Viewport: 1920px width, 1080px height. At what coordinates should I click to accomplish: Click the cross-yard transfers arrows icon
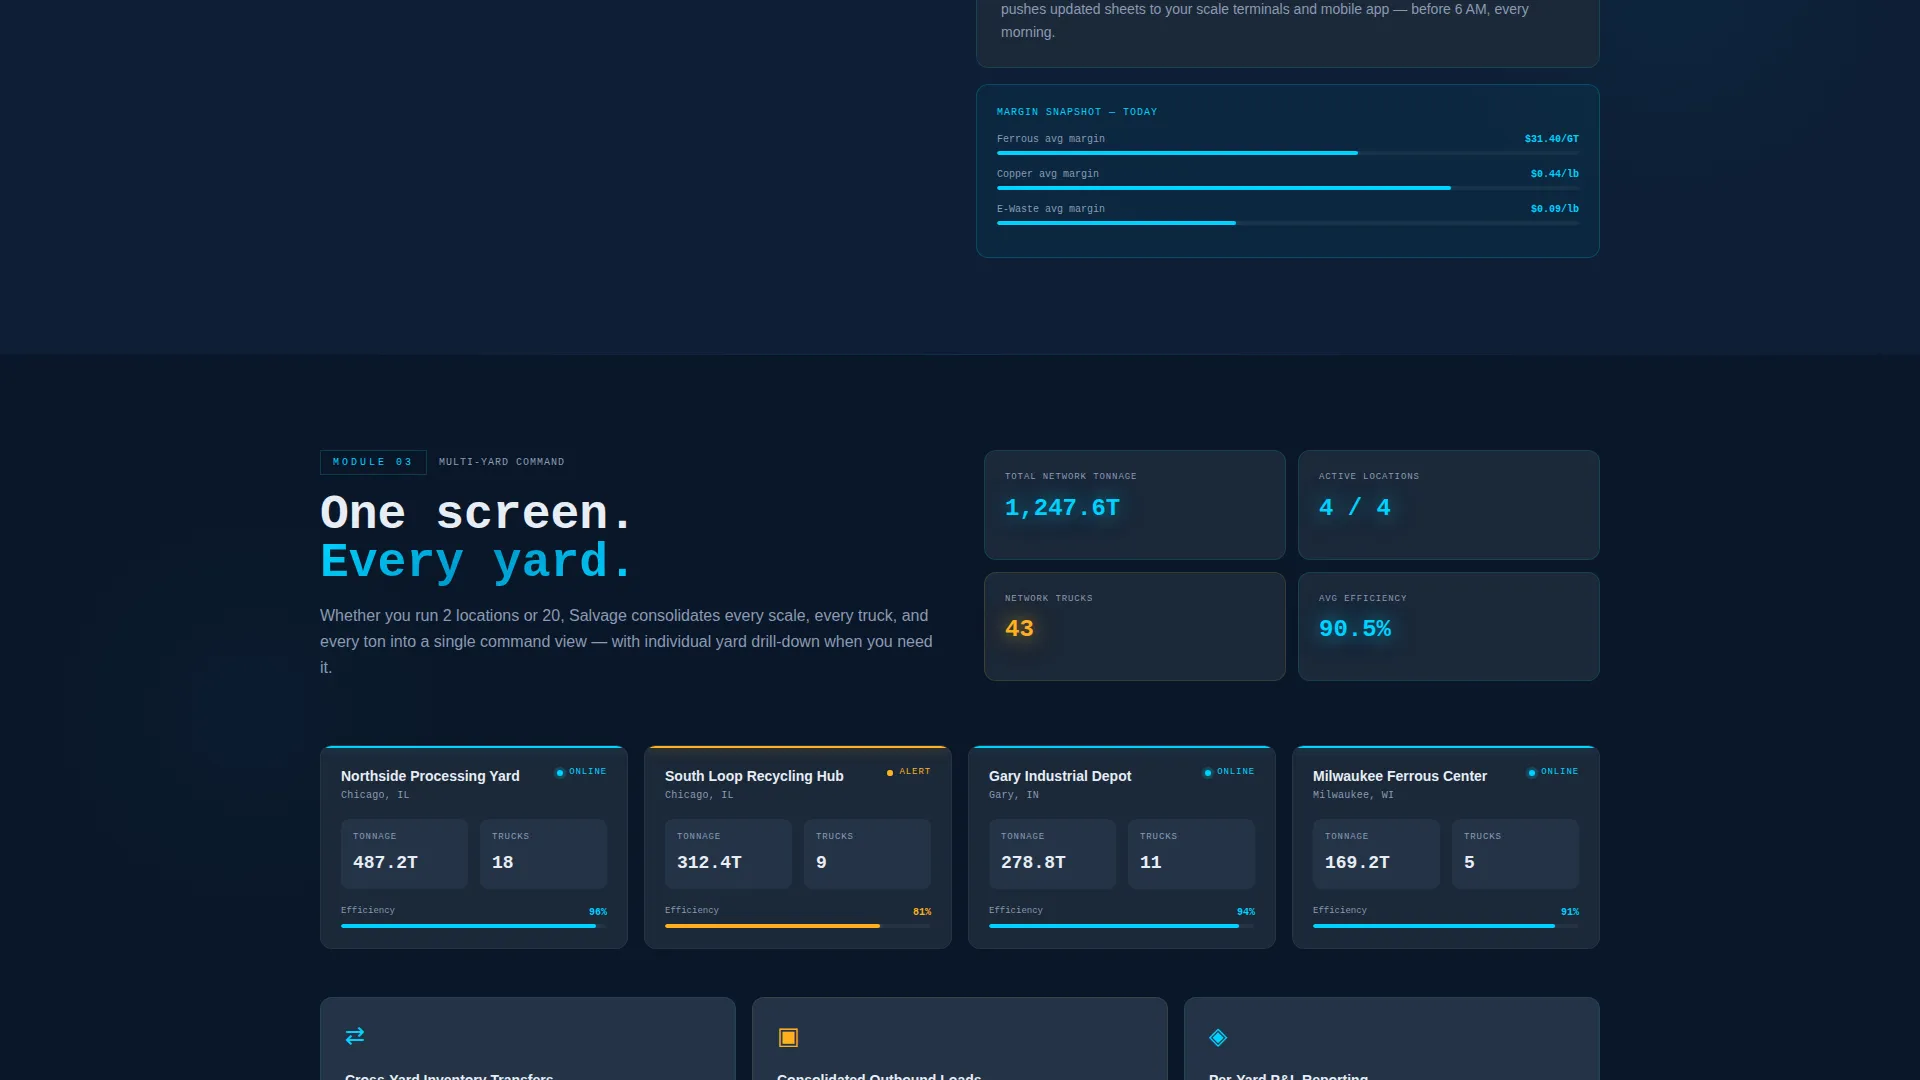[x=355, y=1036]
